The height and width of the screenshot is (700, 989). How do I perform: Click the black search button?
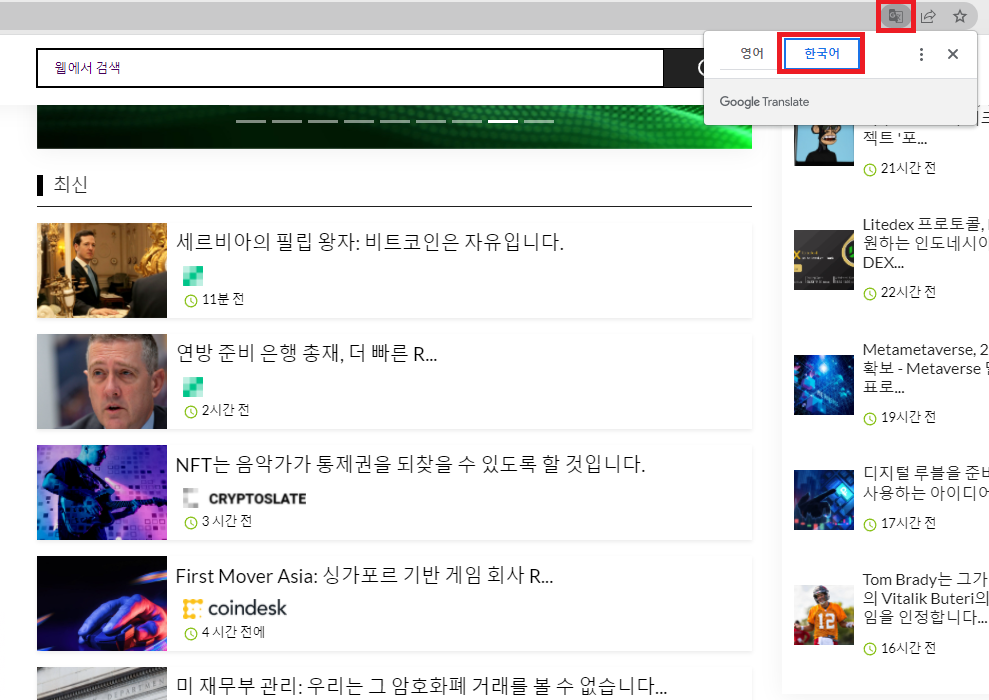pos(684,68)
